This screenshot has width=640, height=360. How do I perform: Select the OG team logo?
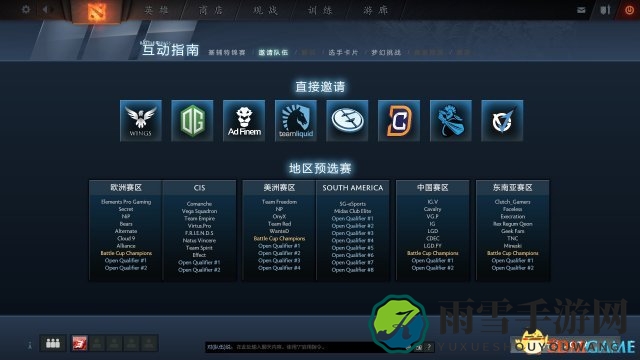pyautogui.click(x=192, y=120)
